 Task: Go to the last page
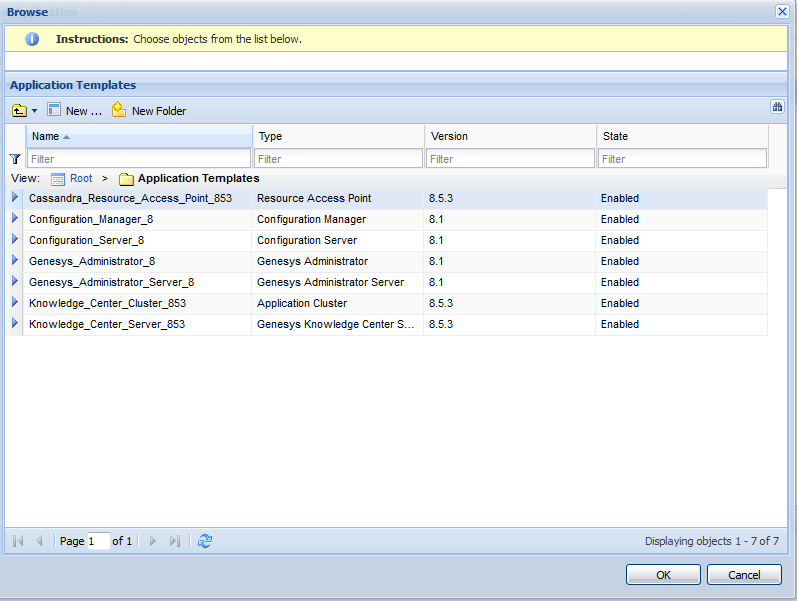coord(175,540)
